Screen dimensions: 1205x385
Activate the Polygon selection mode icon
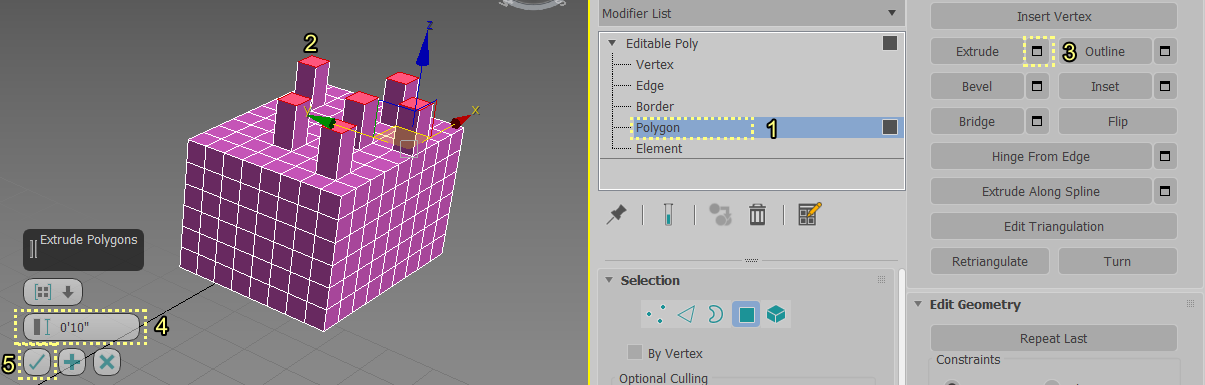746,315
